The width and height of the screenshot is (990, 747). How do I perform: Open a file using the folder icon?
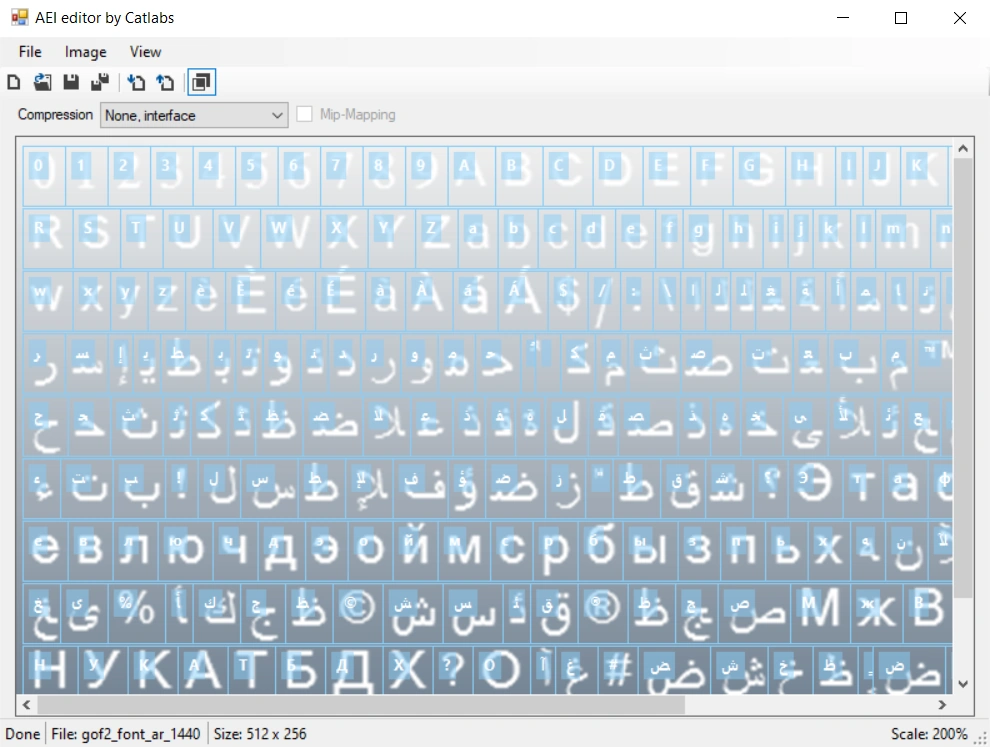click(x=42, y=82)
